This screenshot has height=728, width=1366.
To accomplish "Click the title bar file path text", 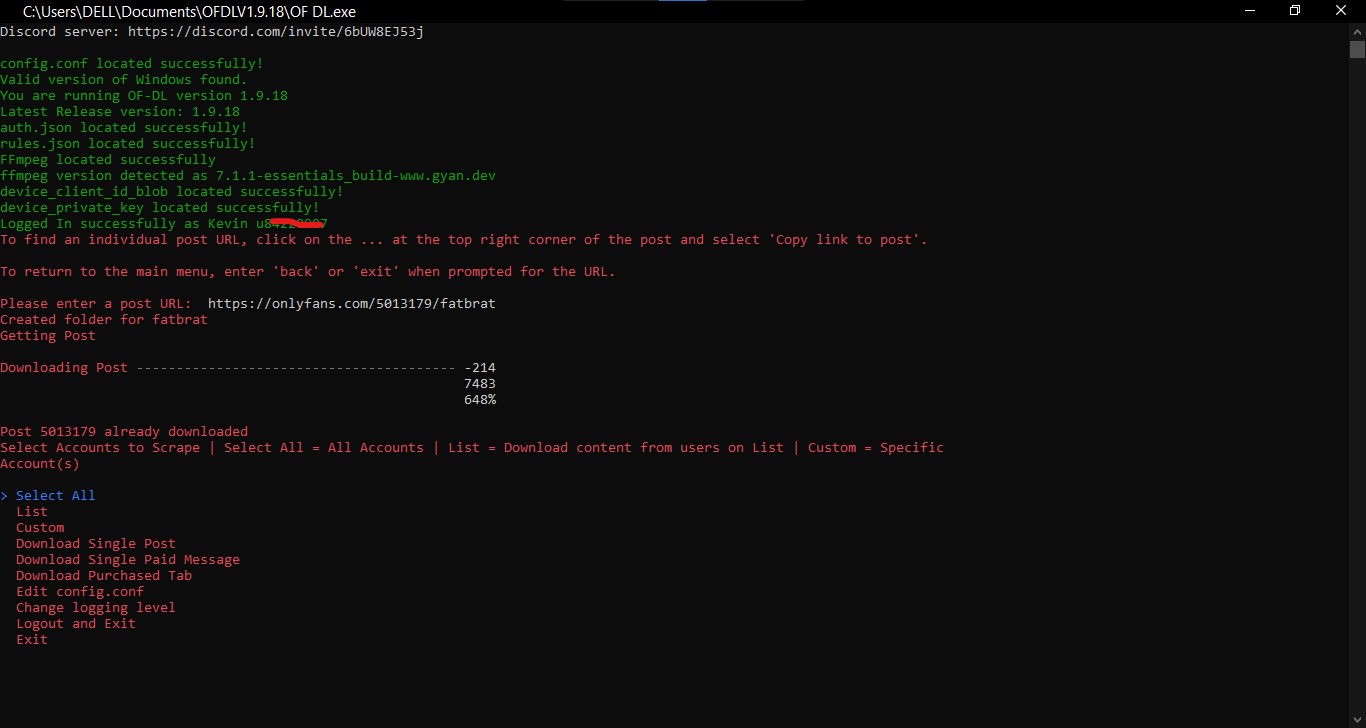I will (189, 11).
